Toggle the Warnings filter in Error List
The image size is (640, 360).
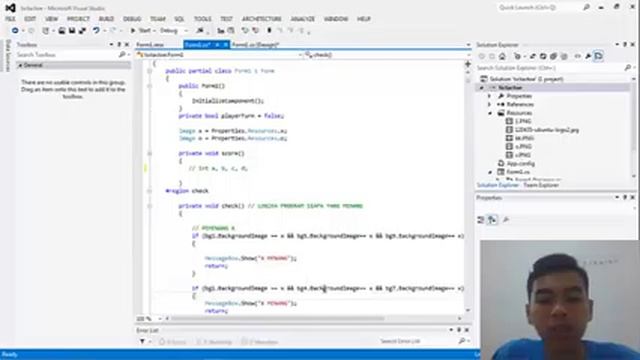click(x=215, y=342)
